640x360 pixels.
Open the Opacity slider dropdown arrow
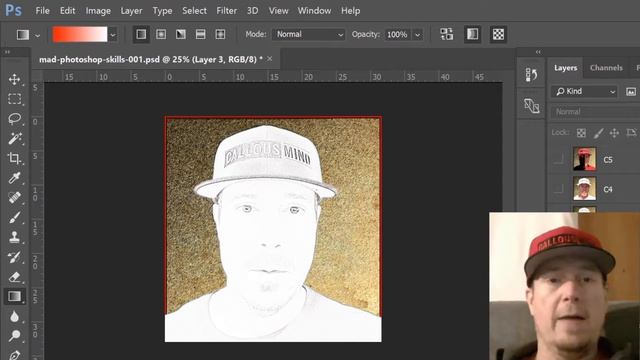tap(418, 35)
